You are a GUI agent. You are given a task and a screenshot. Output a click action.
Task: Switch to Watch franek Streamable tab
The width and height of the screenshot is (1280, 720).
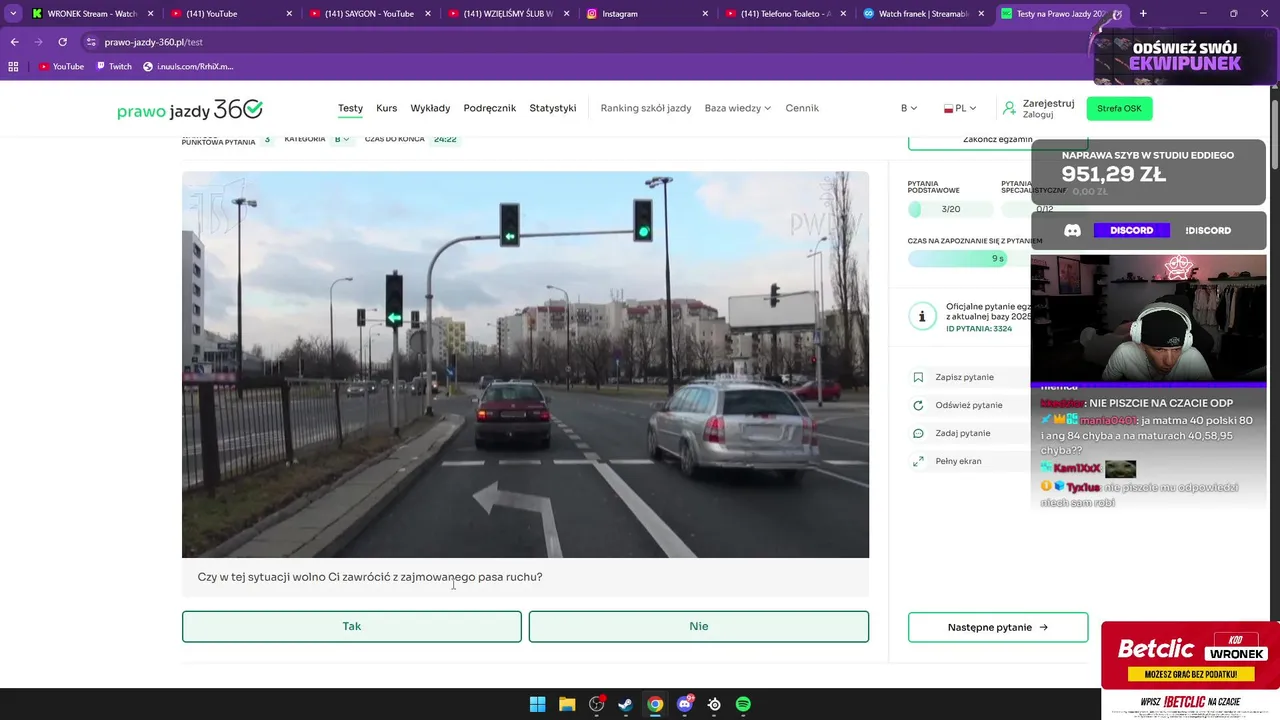925,14
